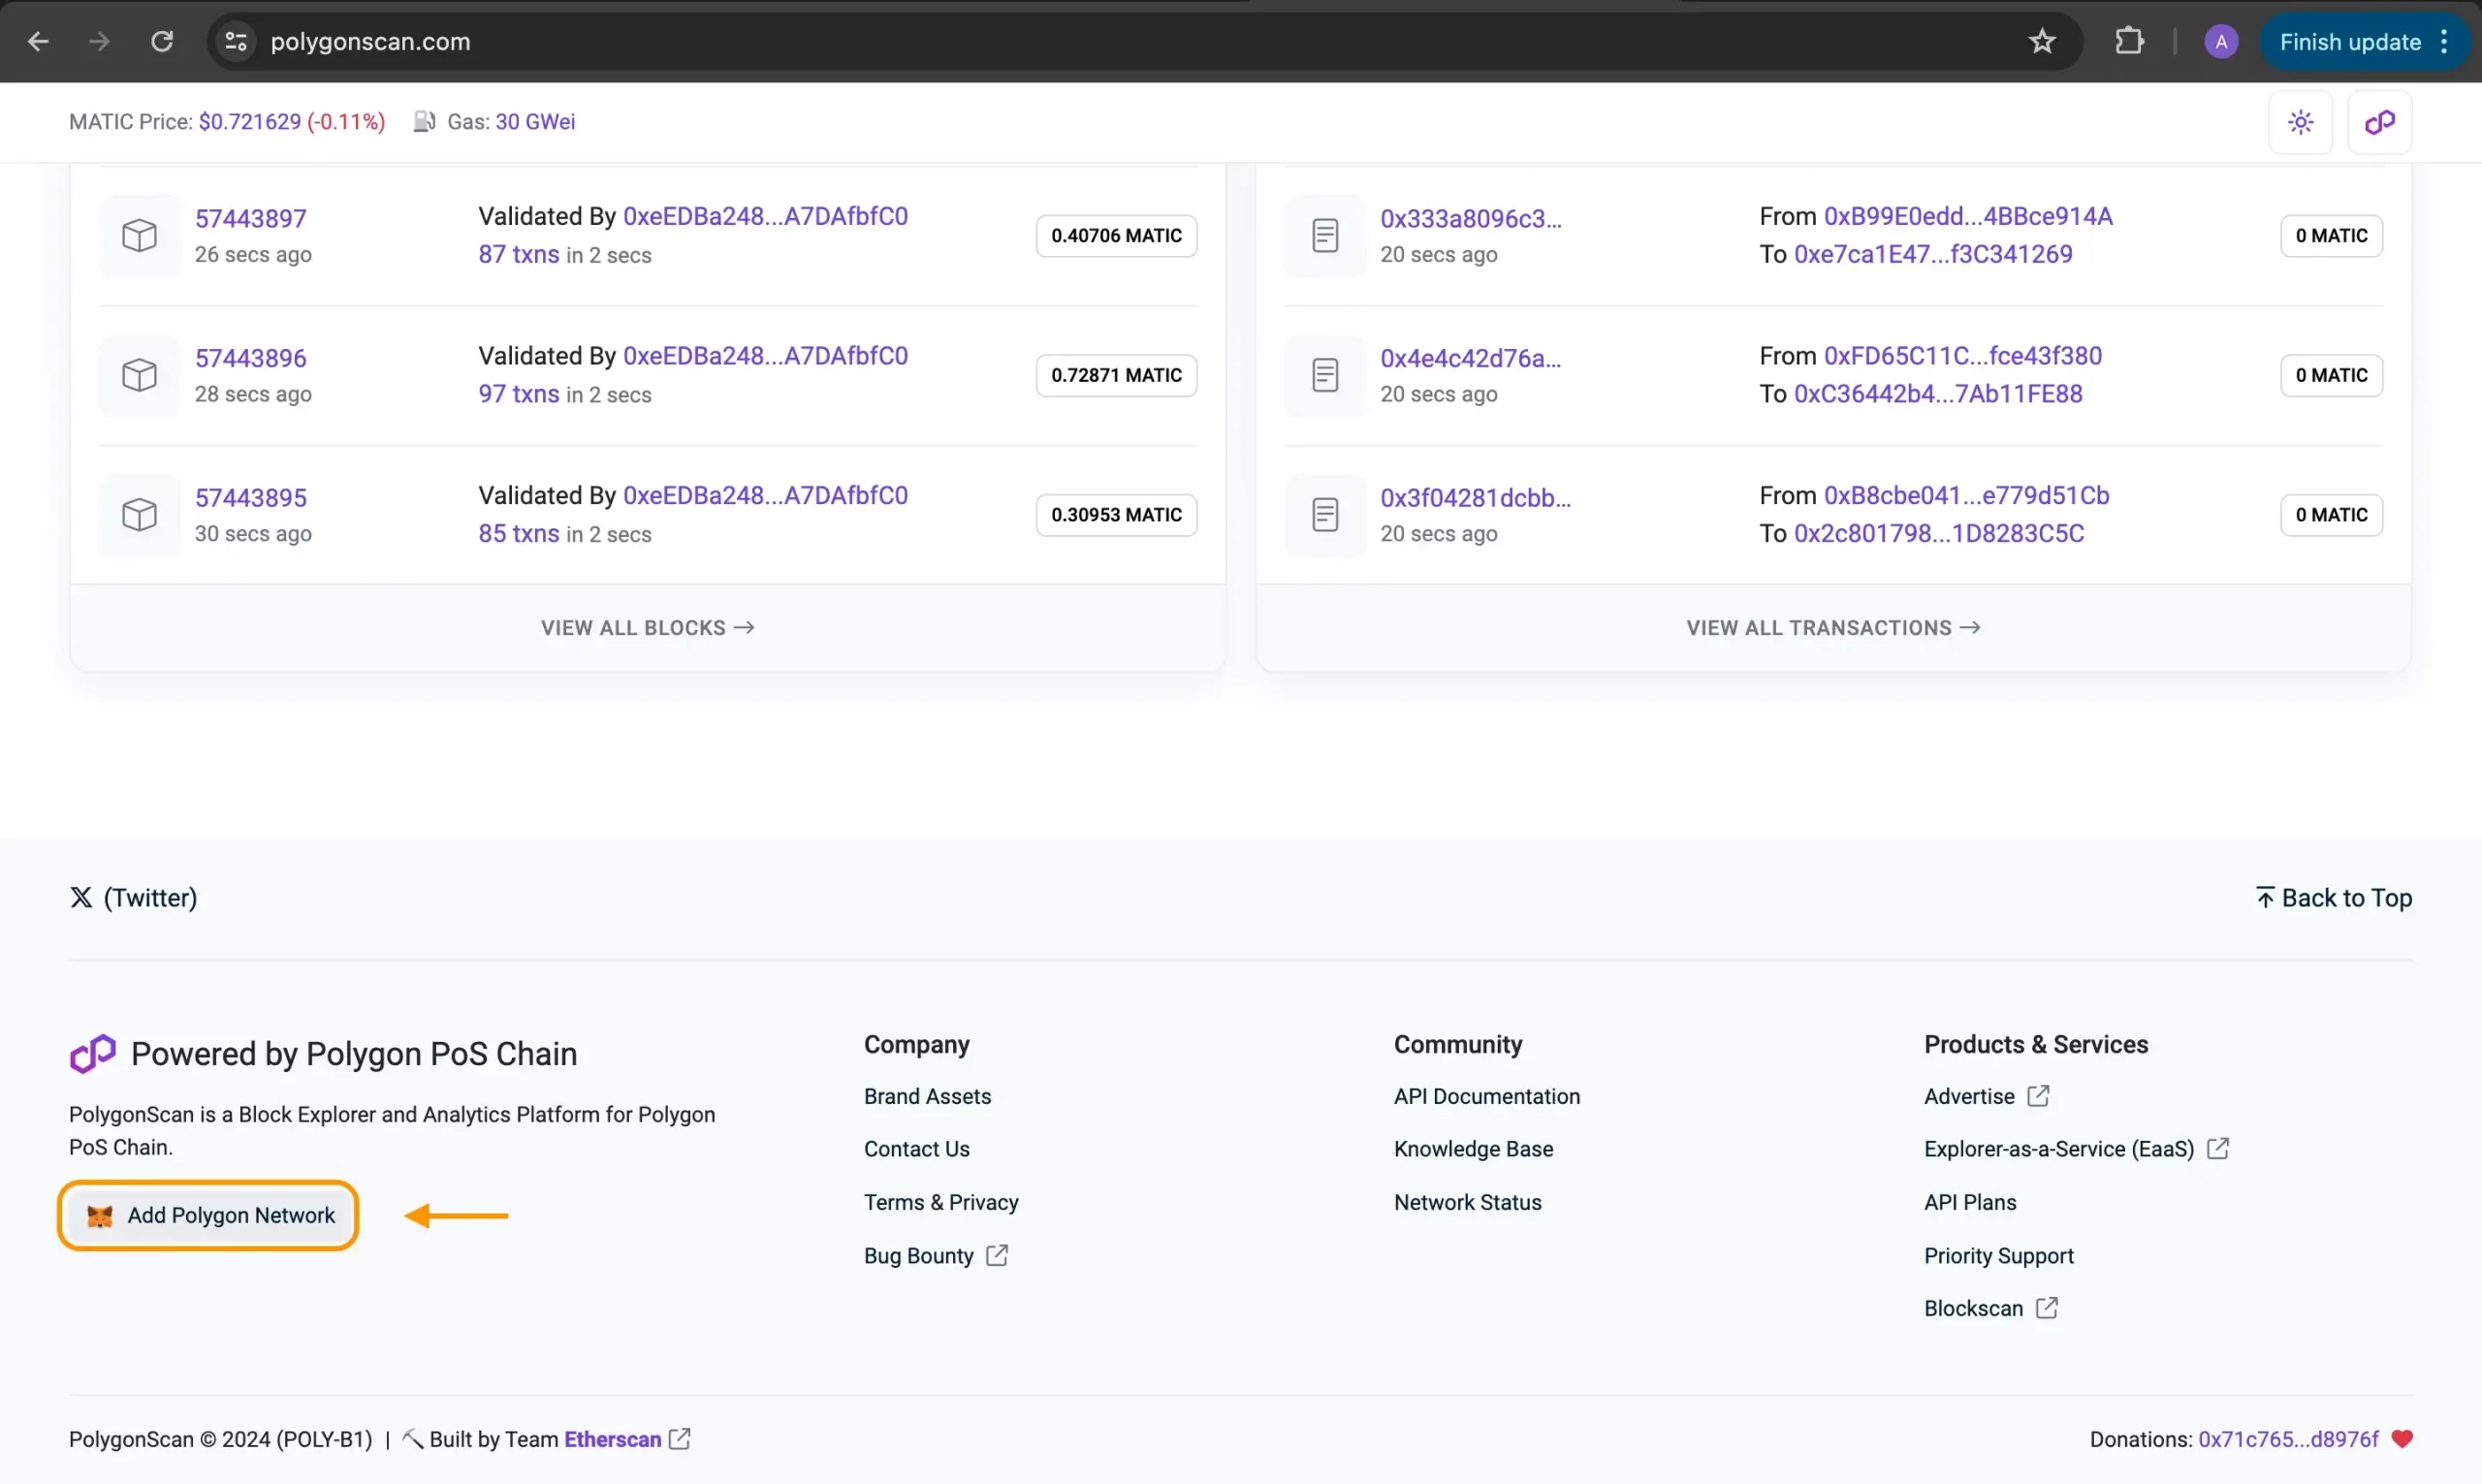Open Explorer-as-a-Service (EaaS) link

pos(2076,1150)
